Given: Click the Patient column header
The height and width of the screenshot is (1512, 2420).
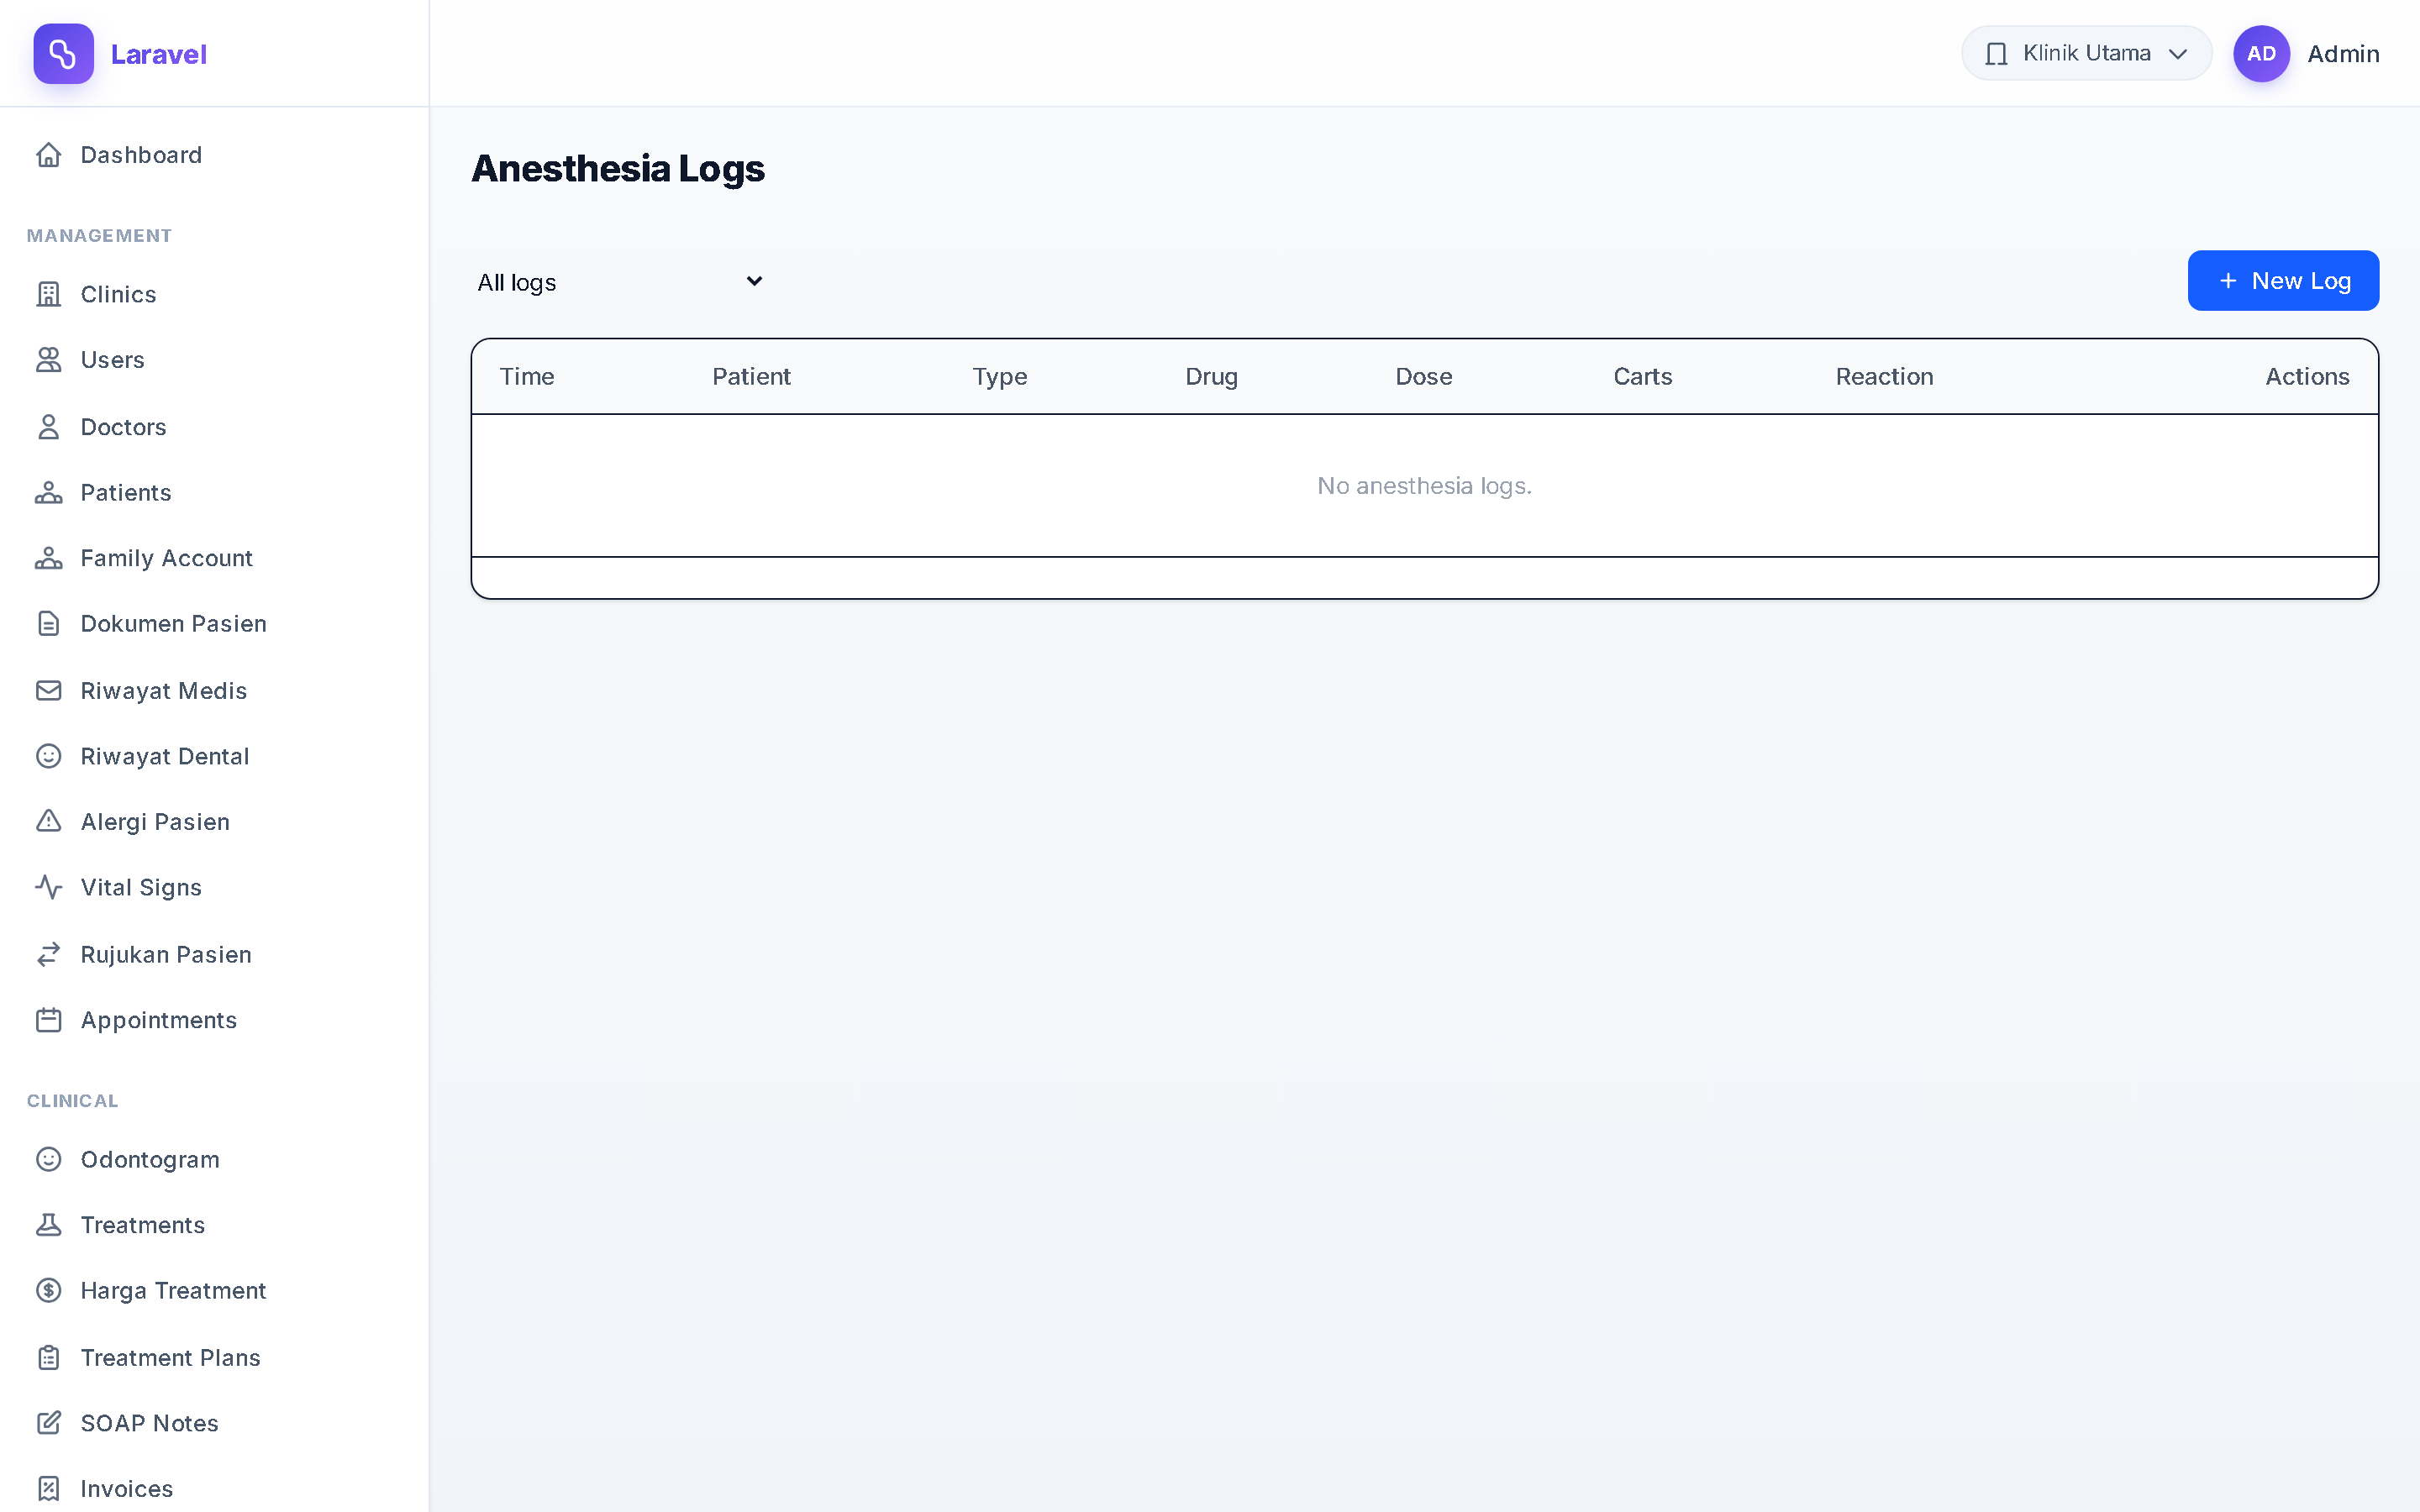Looking at the screenshot, I should point(751,377).
